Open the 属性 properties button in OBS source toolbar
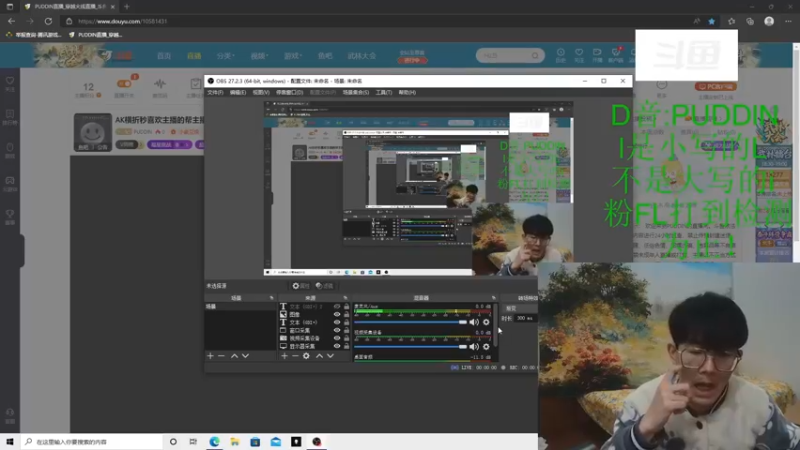 tap(301, 286)
